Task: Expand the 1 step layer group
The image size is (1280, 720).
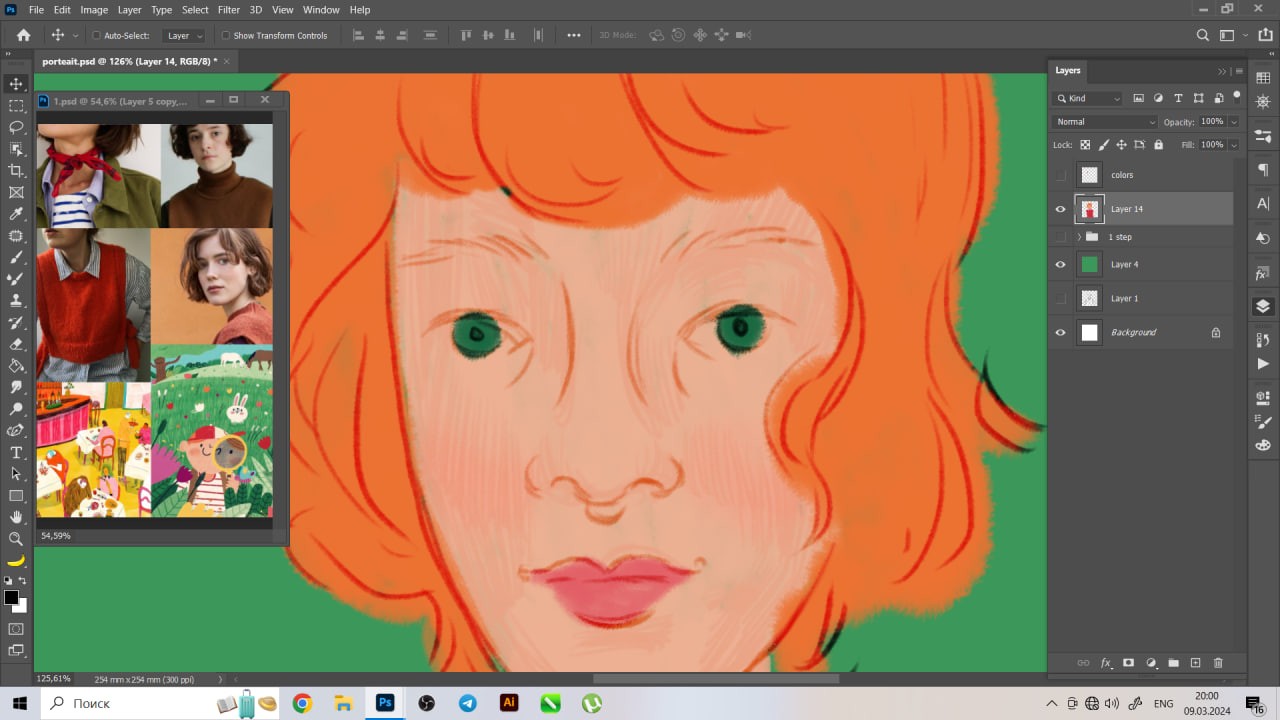Action: click(1079, 237)
